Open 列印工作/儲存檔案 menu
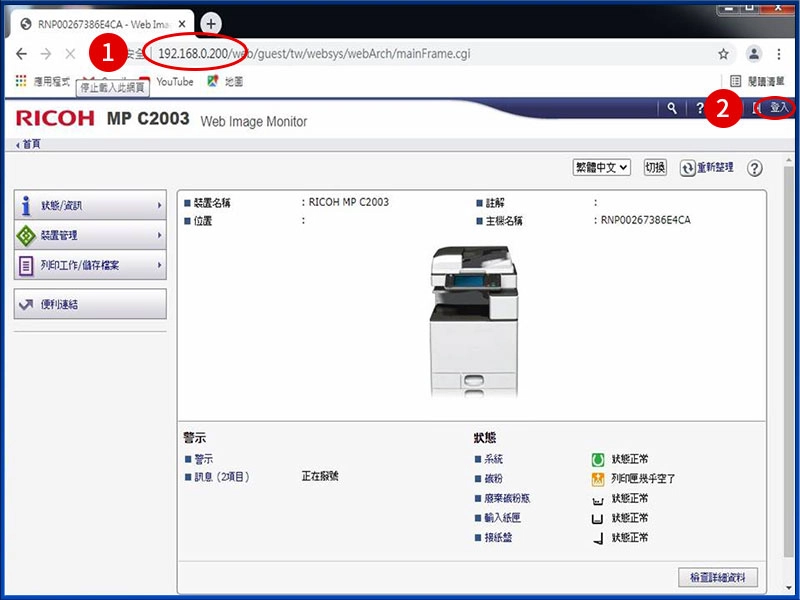Image resolution: width=800 pixels, height=600 pixels. (90, 266)
